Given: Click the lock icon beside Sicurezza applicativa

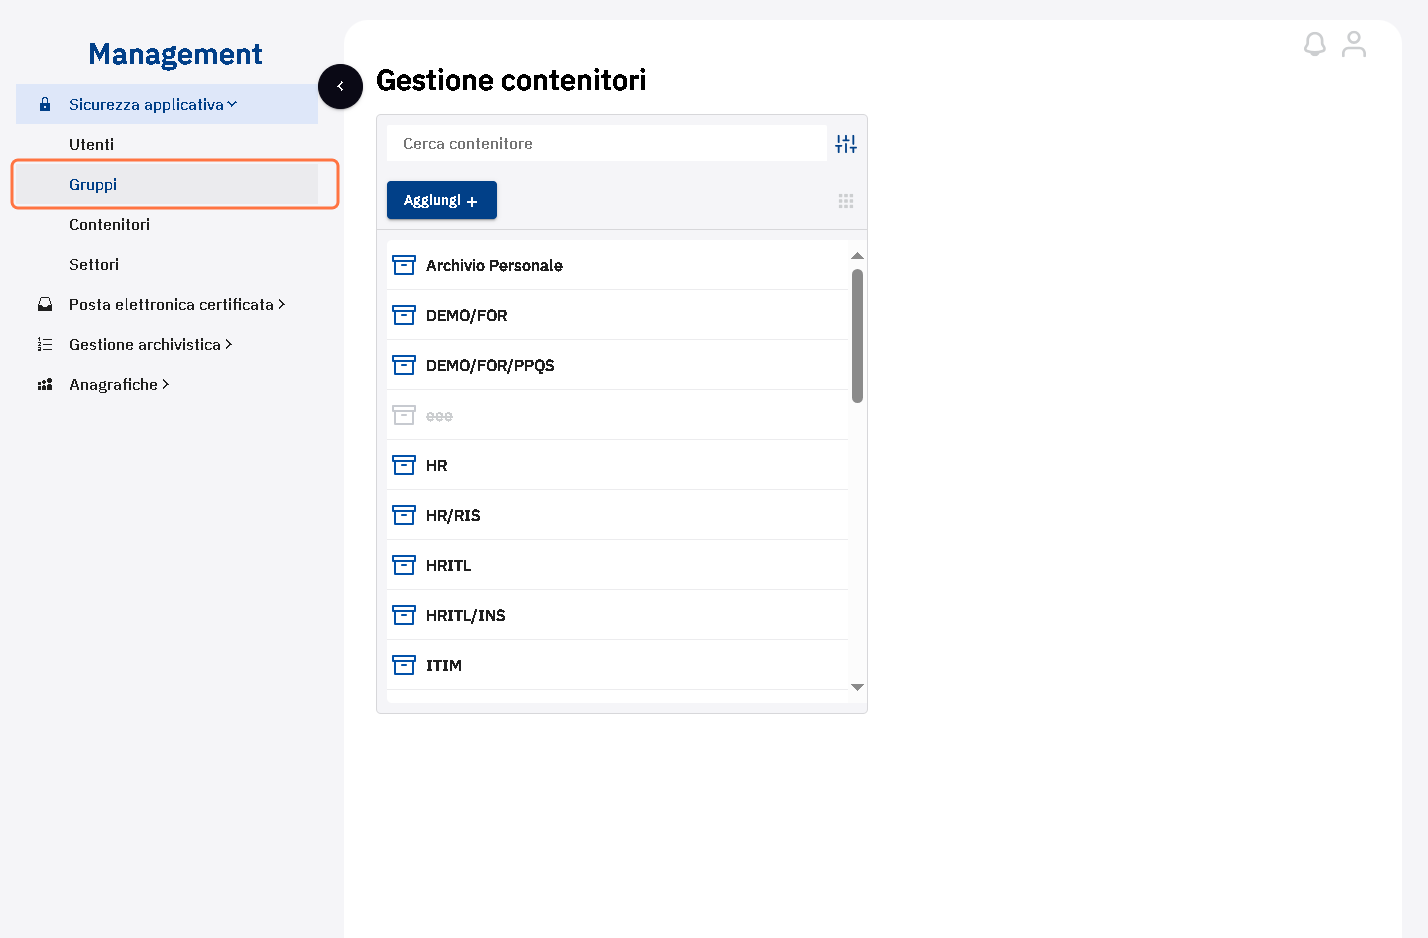Looking at the screenshot, I should pyautogui.click(x=45, y=104).
